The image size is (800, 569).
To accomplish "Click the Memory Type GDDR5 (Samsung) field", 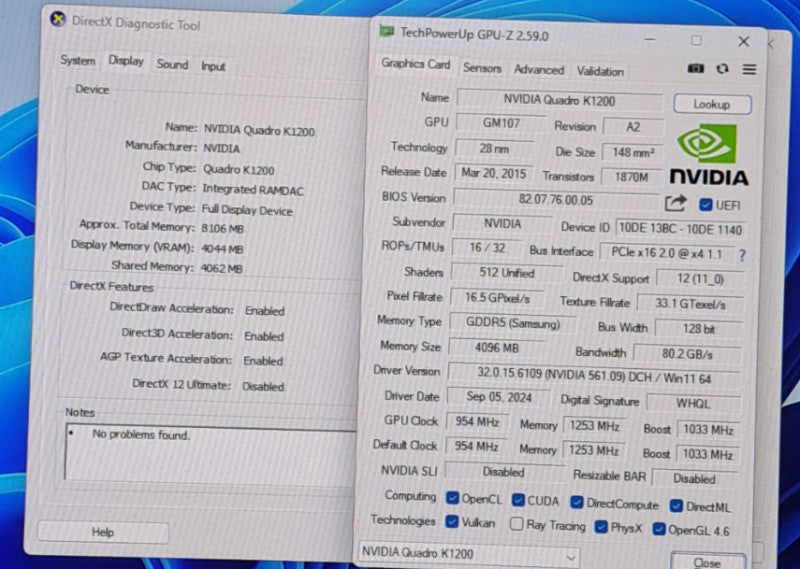I will point(513,323).
